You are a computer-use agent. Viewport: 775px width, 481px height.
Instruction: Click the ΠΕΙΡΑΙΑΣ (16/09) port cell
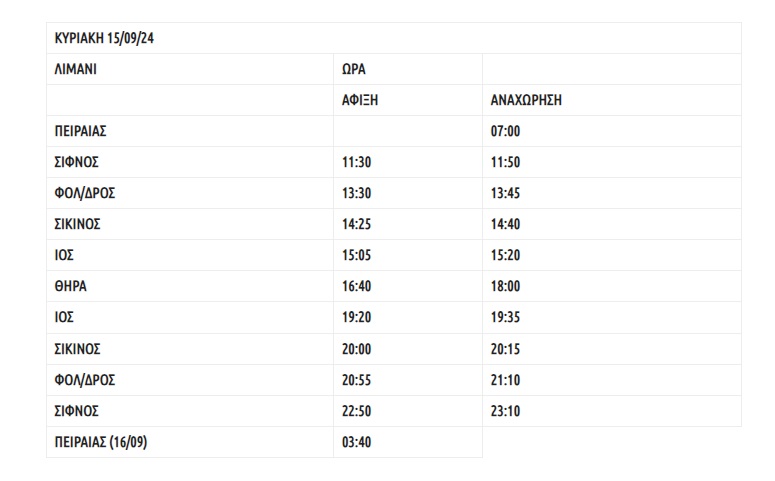pyautogui.click(x=100, y=442)
